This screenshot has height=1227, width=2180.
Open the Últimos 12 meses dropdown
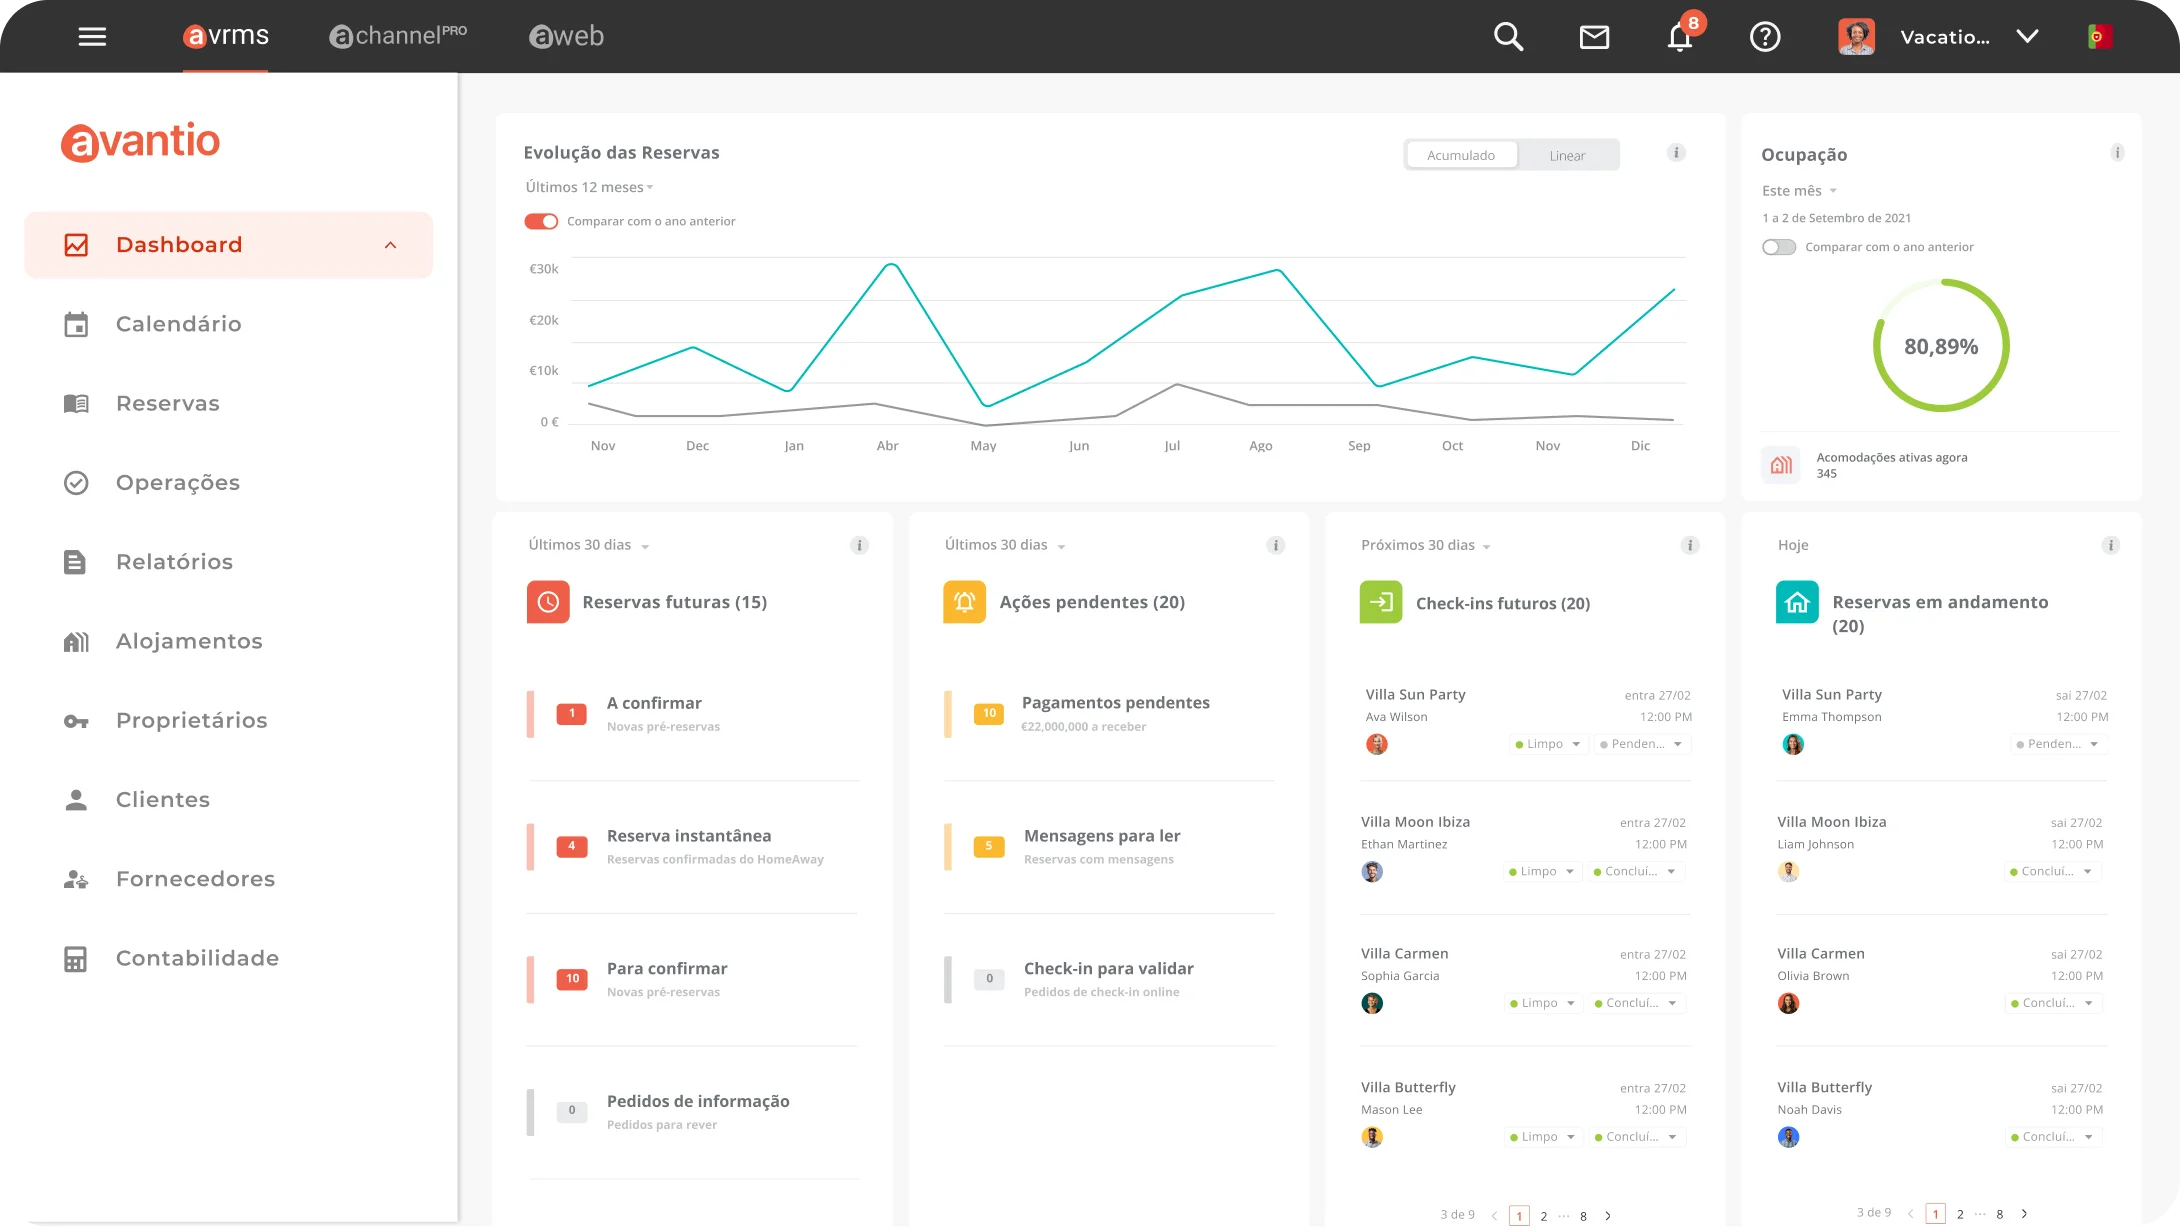(589, 187)
